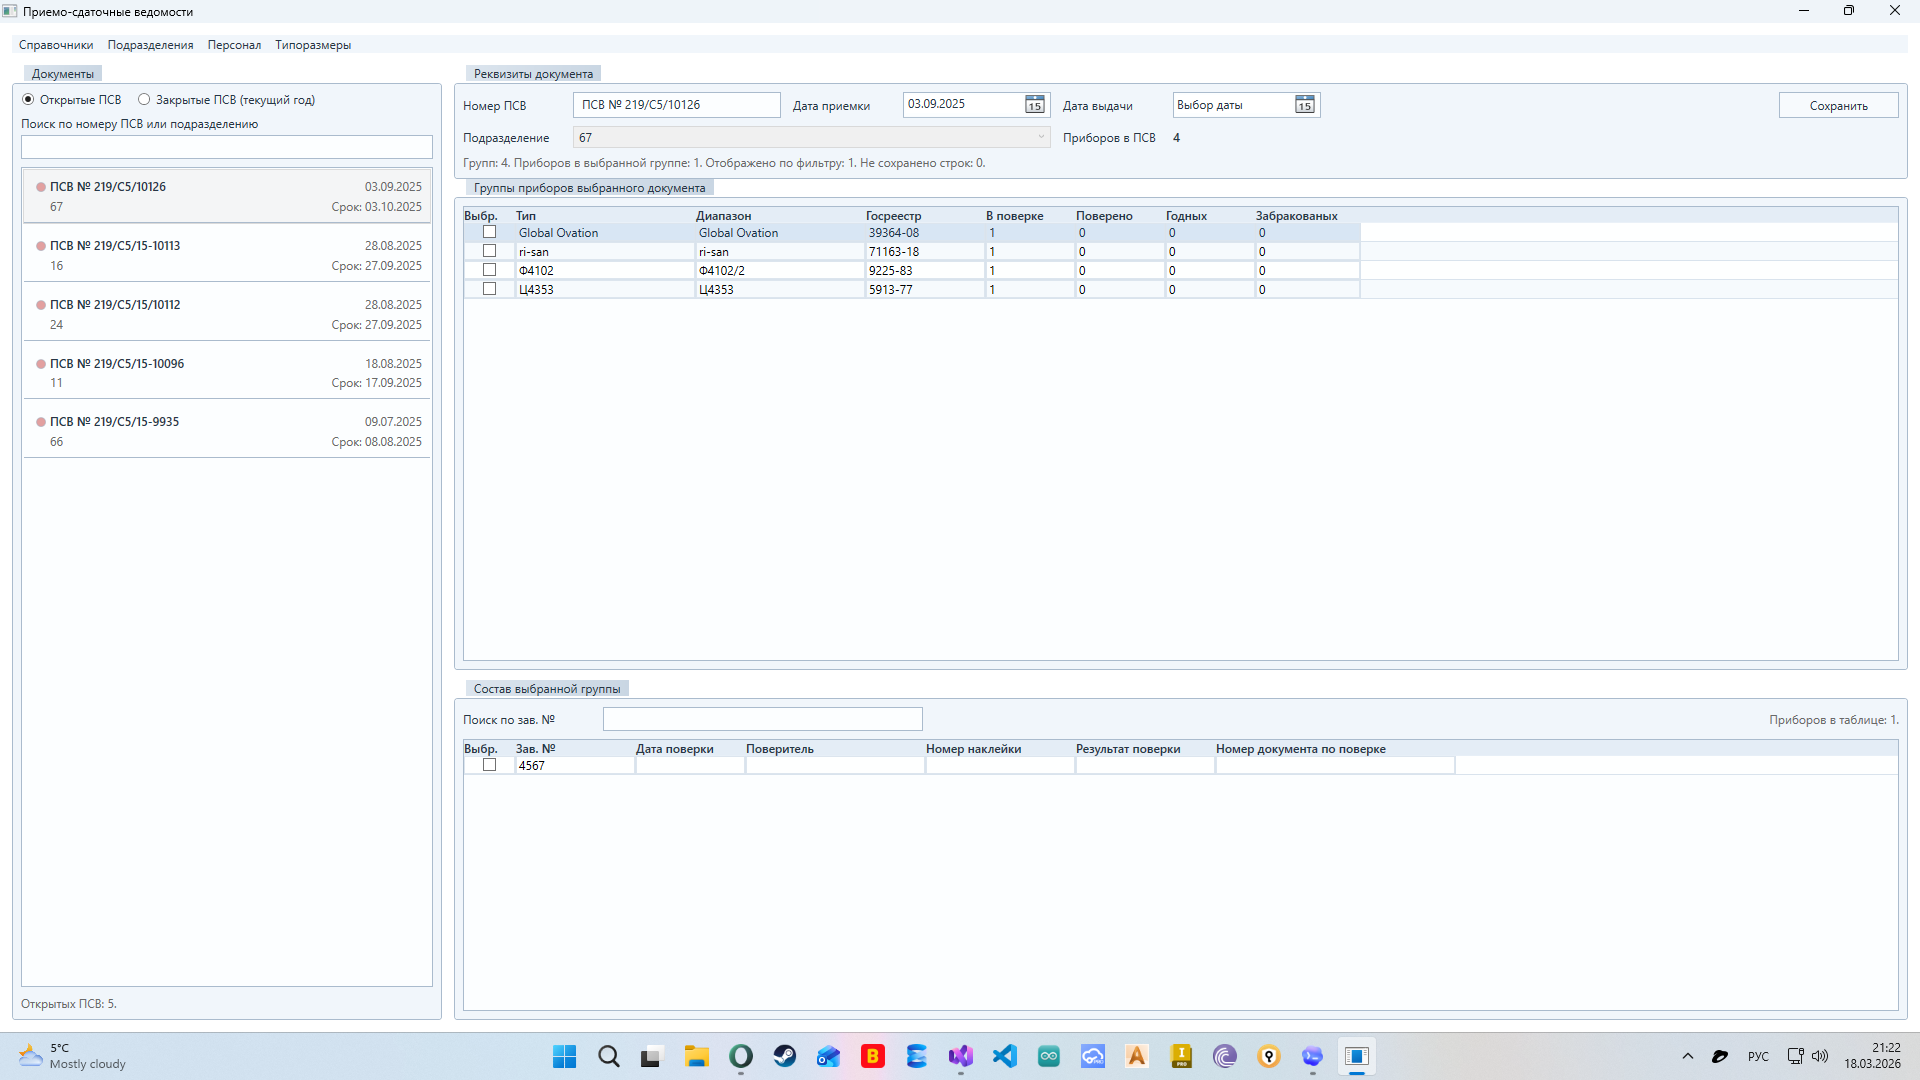Open File Explorer from taskbar
1920x1080 pixels.
pyautogui.click(x=697, y=1056)
